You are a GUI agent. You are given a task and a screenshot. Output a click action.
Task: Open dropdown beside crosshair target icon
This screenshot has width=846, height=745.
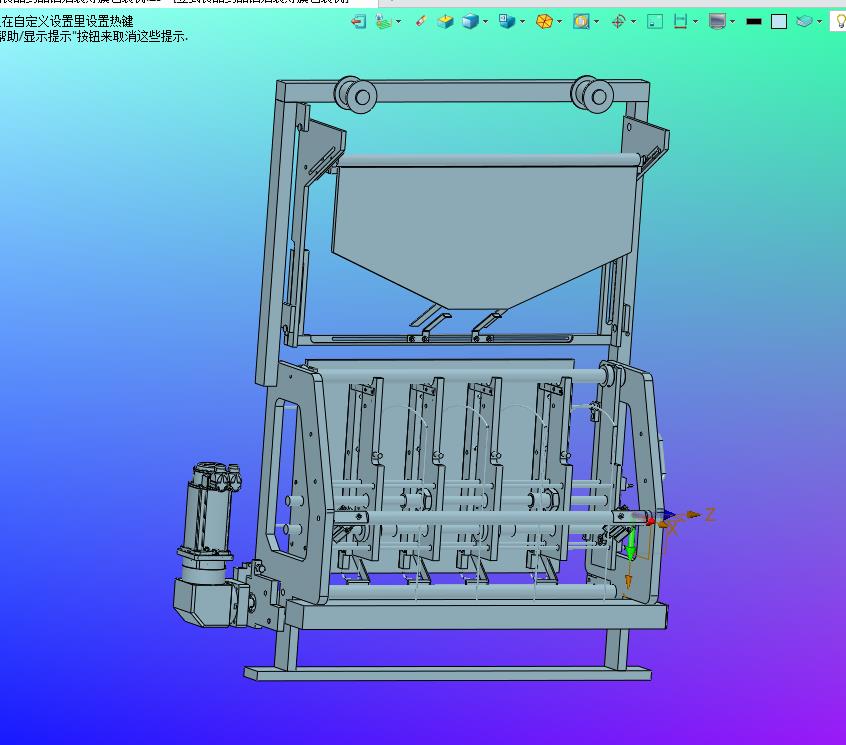(x=633, y=22)
